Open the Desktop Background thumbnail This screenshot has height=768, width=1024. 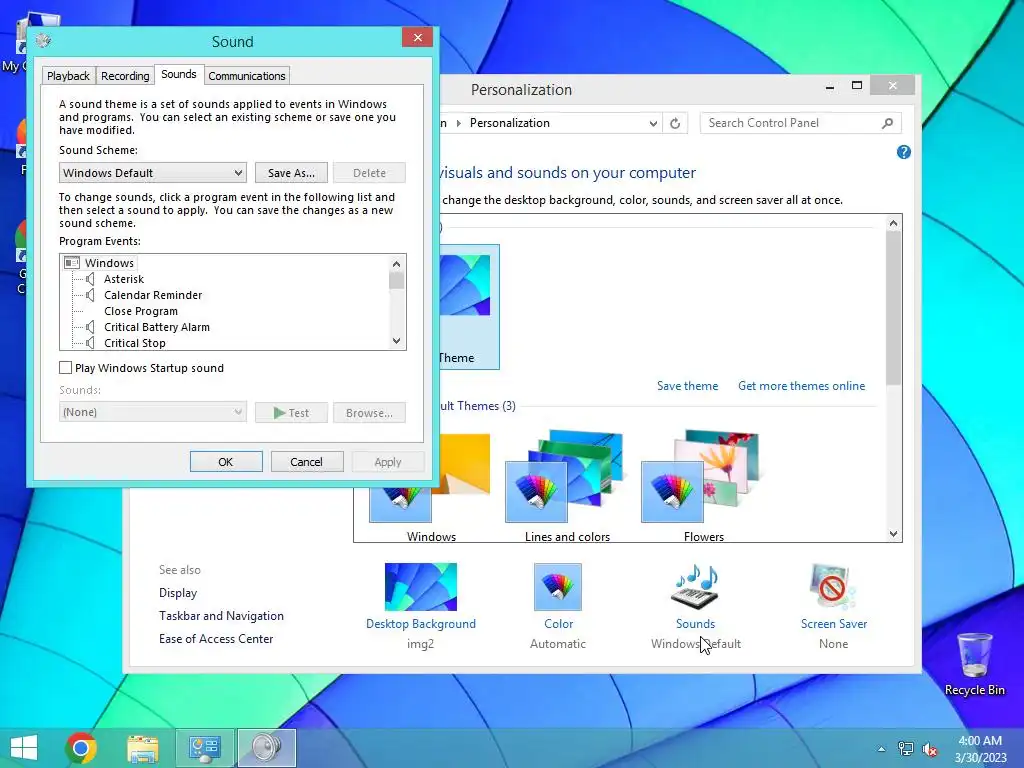[421, 586]
